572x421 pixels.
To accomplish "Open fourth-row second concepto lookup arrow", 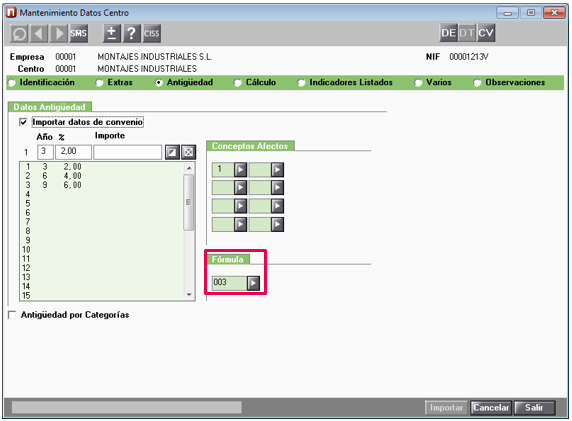I will pos(278,224).
